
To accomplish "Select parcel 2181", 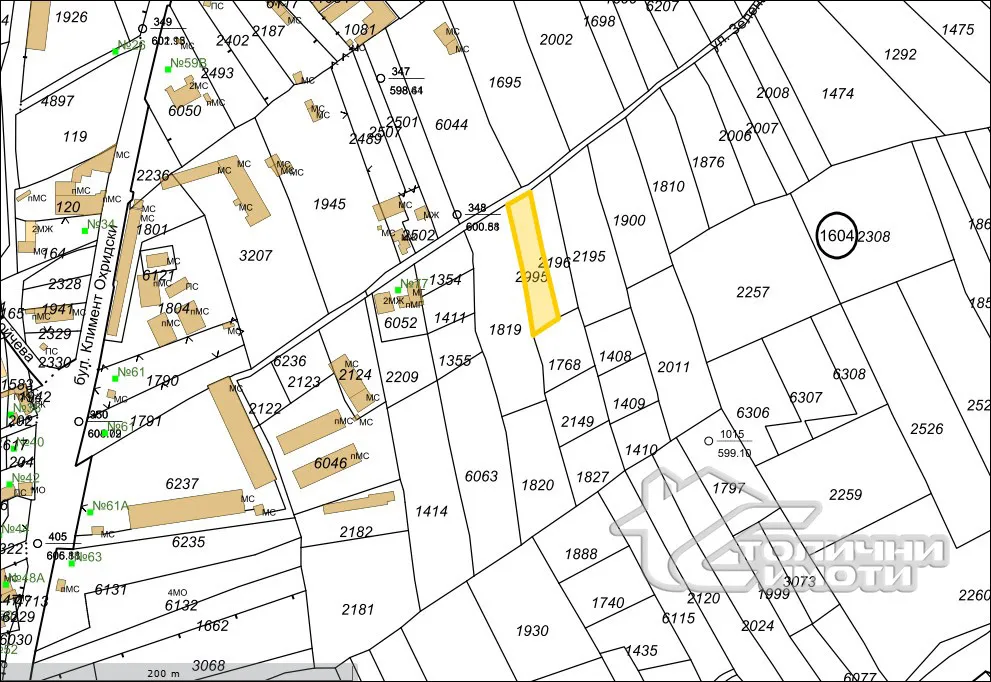I will point(357,609).
